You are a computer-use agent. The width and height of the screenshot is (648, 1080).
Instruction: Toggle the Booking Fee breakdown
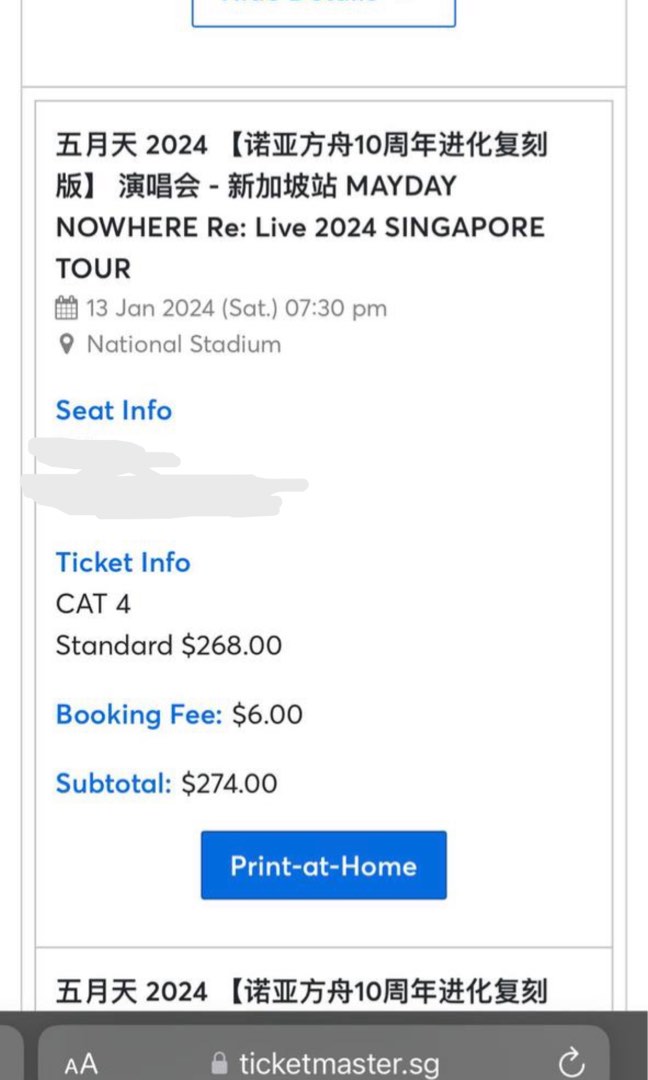tap(138, 715)
